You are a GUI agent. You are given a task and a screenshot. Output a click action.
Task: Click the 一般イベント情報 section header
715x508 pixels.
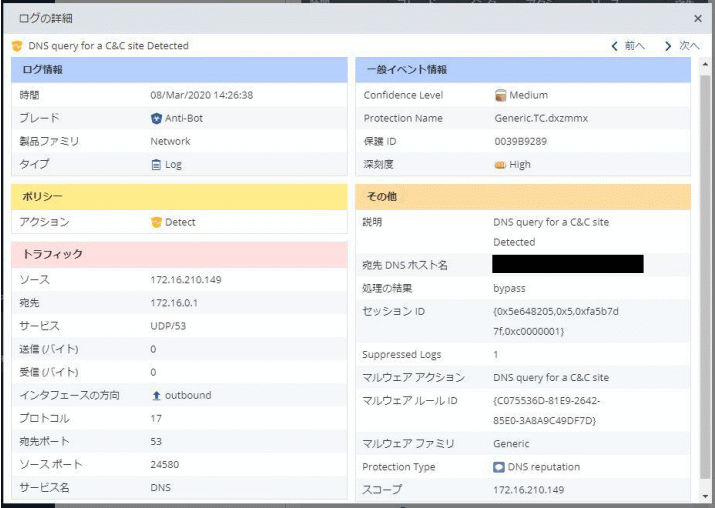522,70
